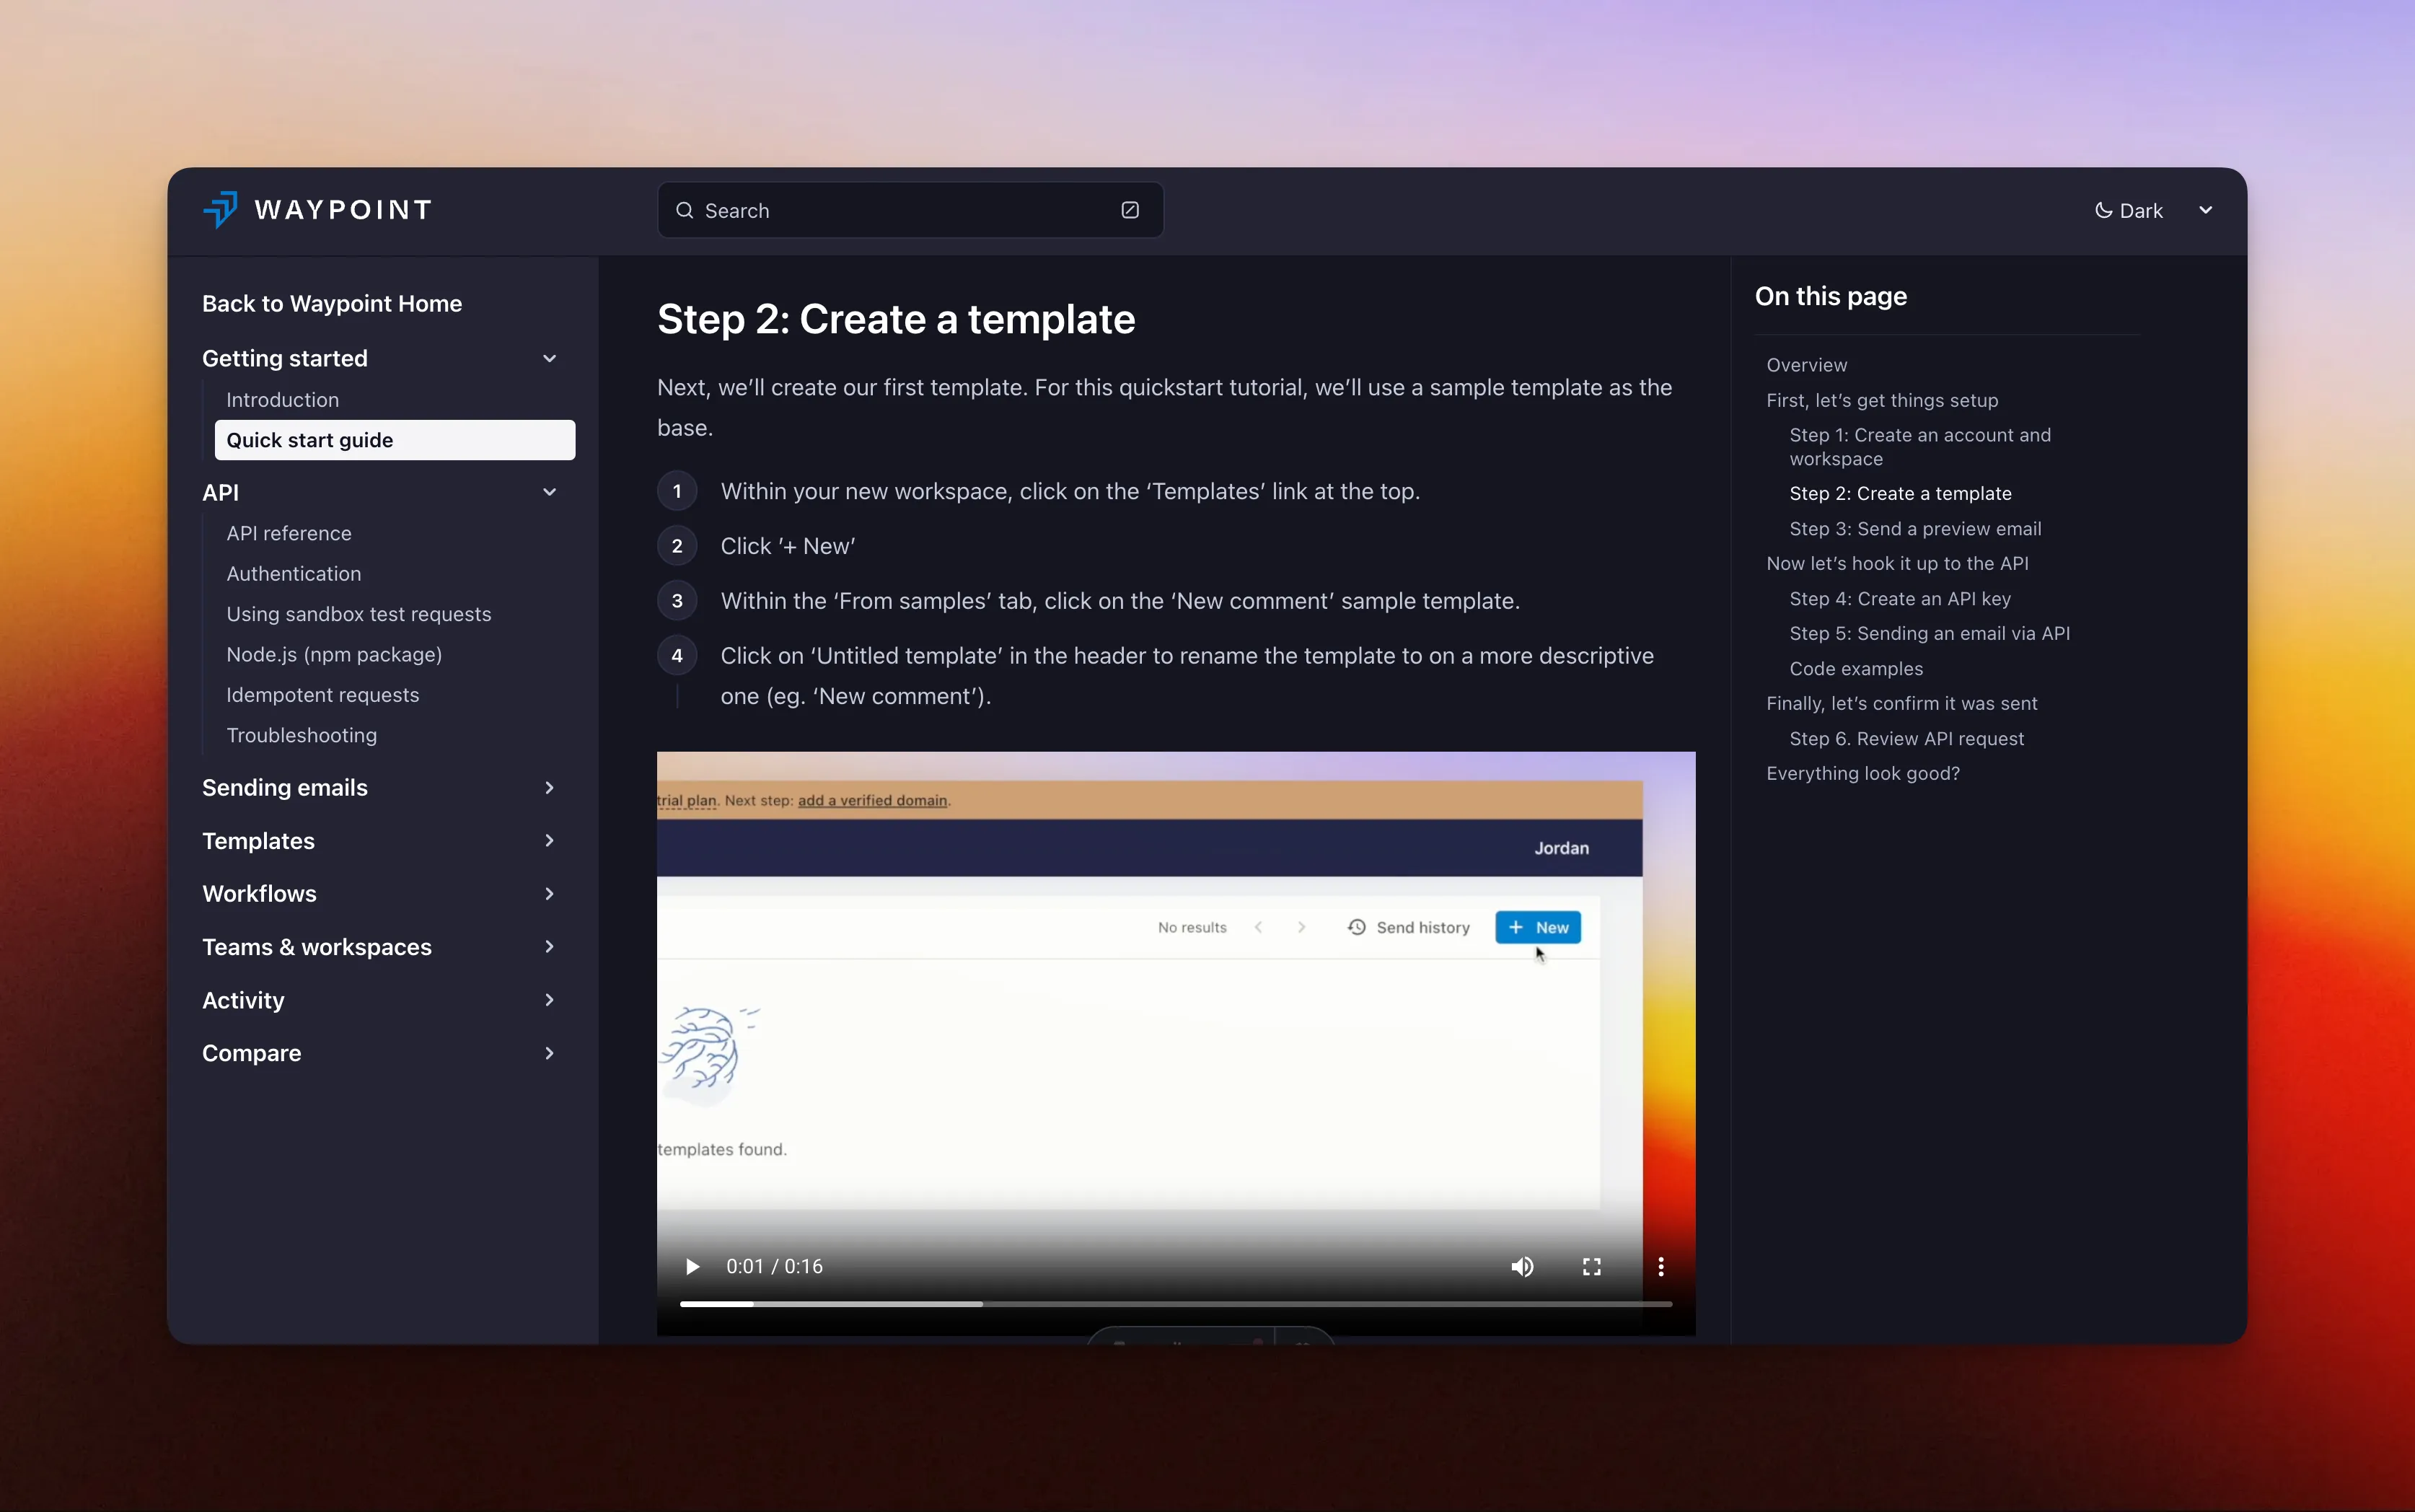Image resolution: width=2415 pixels, height=1512 pixels.
Task: Open video in fullscreen mode
Action: pyautogui.click(x=1592, y=1267)
